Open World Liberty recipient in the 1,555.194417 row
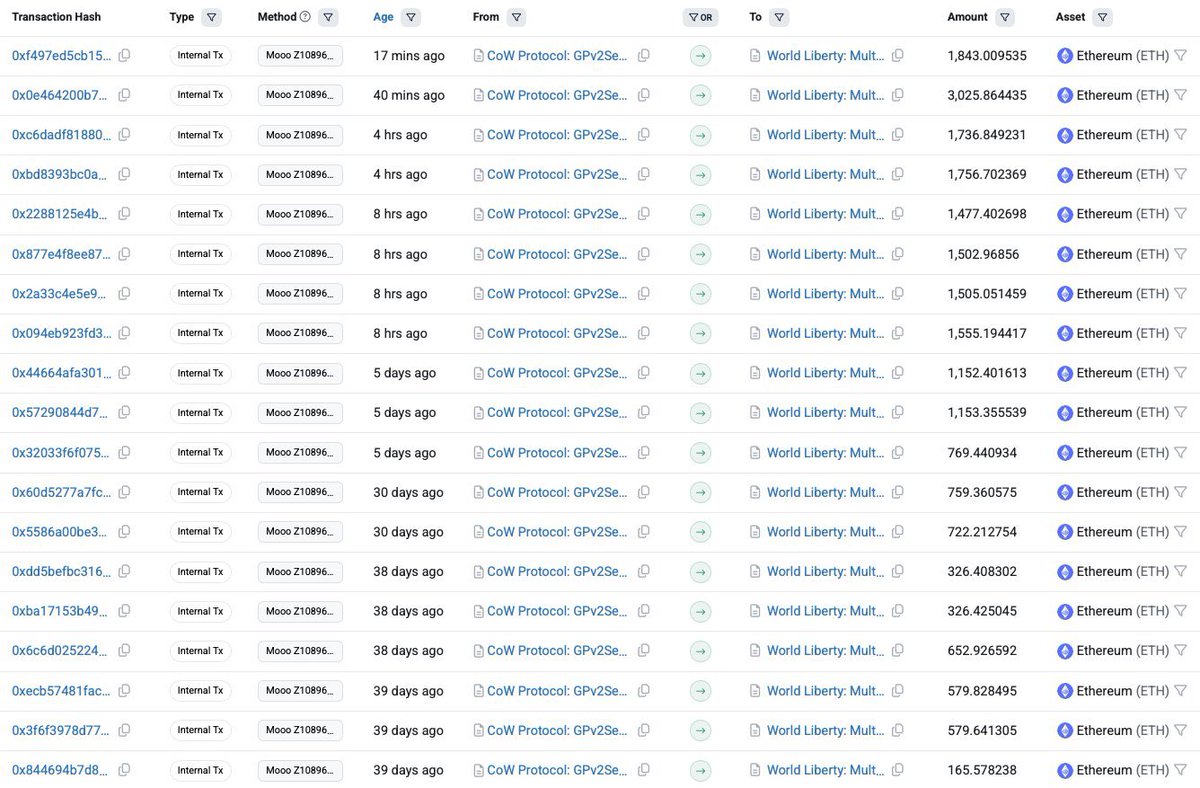 (826, 333)
